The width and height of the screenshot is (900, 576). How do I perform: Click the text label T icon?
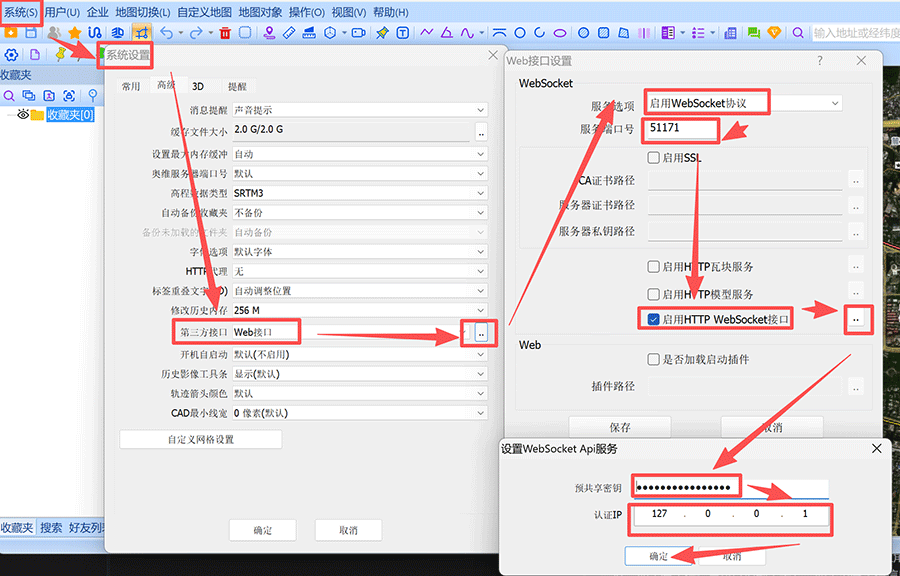[x=403, y=33]
